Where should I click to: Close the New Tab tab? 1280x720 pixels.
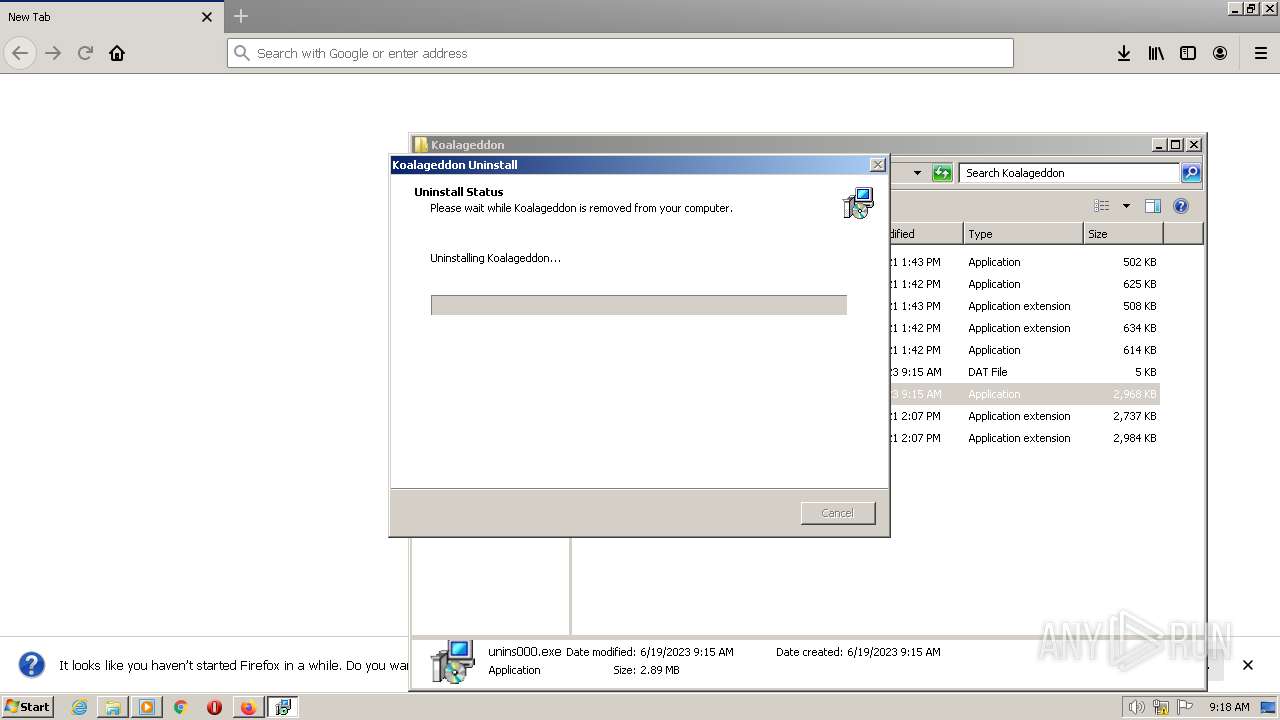coord(207,17)
